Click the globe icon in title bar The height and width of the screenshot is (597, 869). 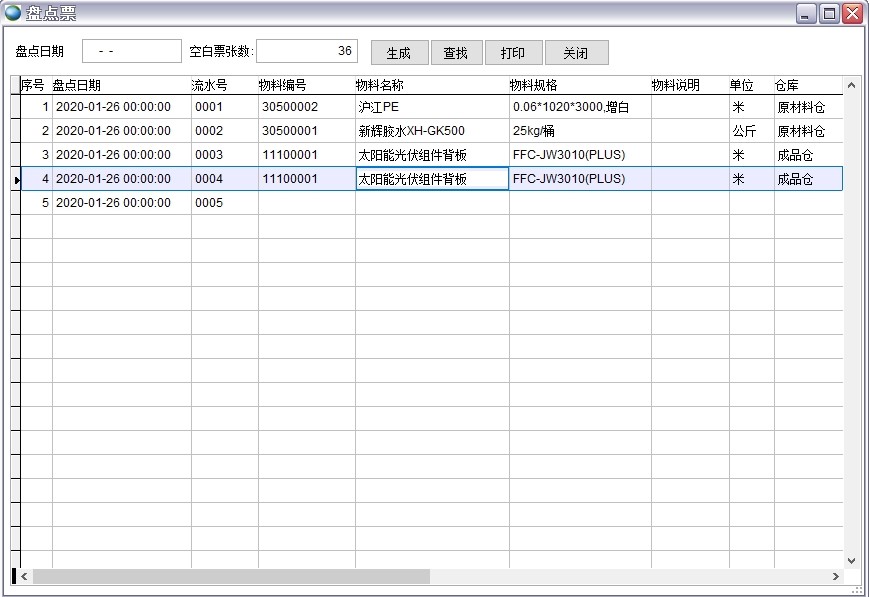click(x=13, y=13)
